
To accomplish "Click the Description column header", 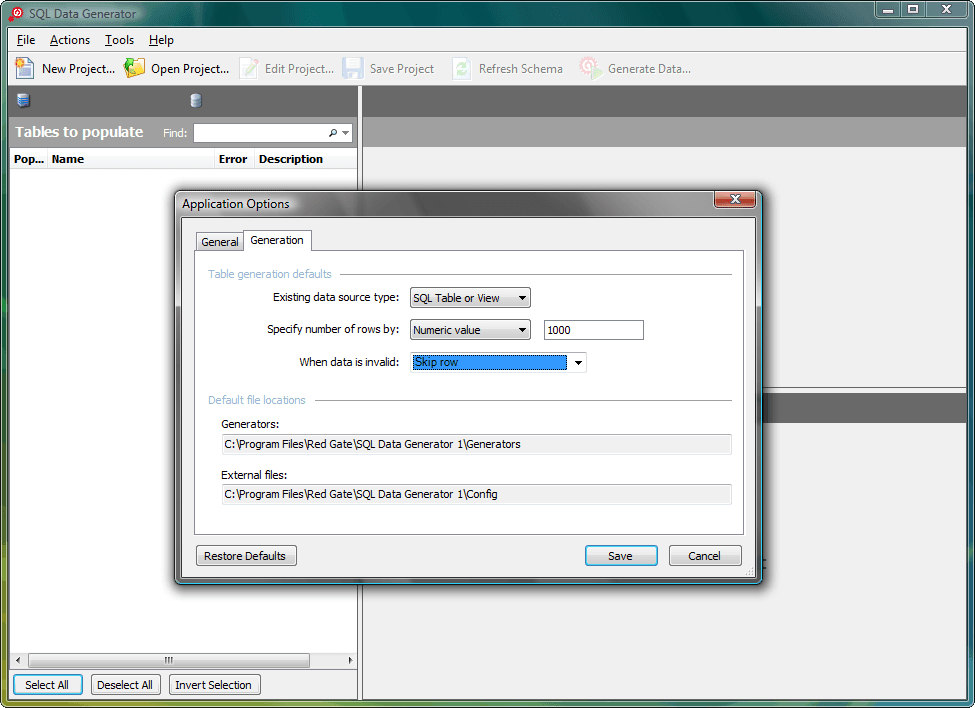I will tap(305, 159).
